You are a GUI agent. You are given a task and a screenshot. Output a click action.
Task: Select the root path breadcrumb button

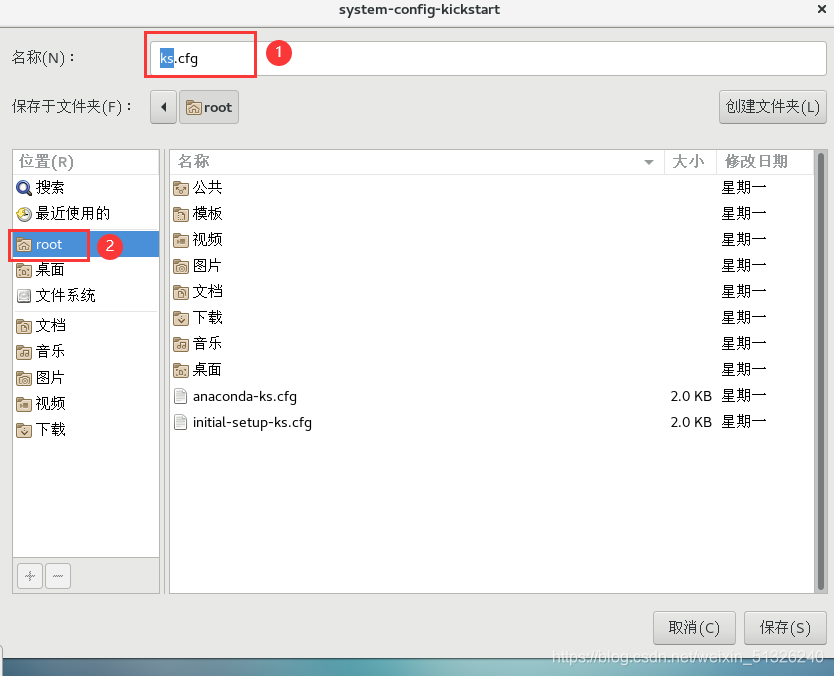(208, 107)
